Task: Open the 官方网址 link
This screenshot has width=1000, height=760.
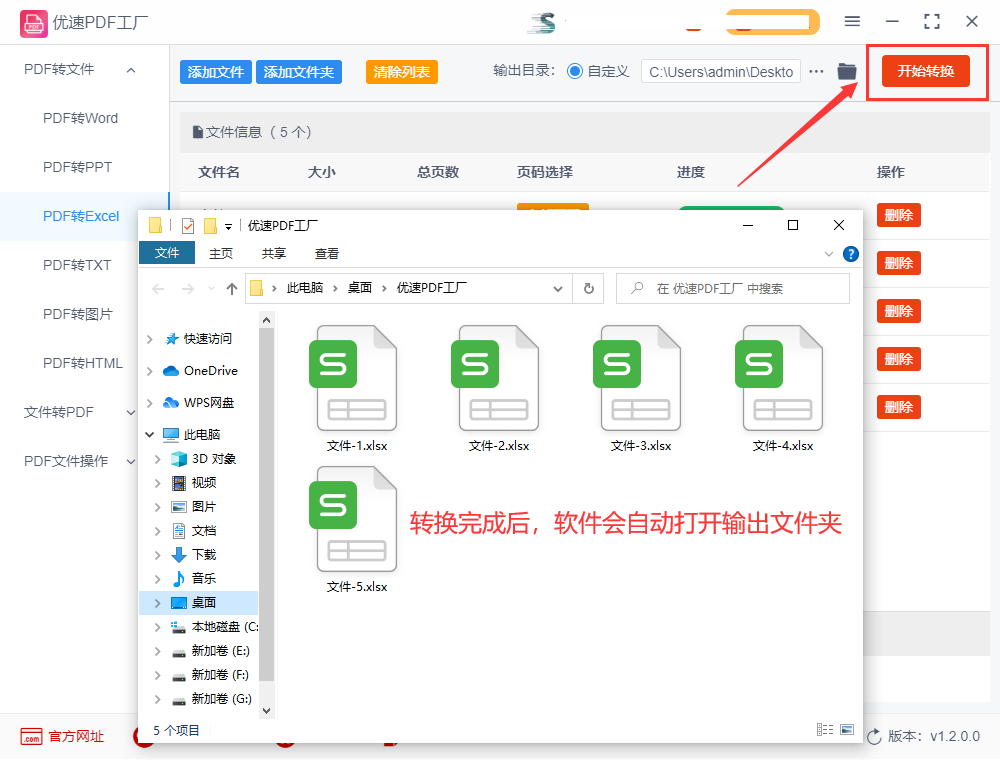Action: (76, 736)
